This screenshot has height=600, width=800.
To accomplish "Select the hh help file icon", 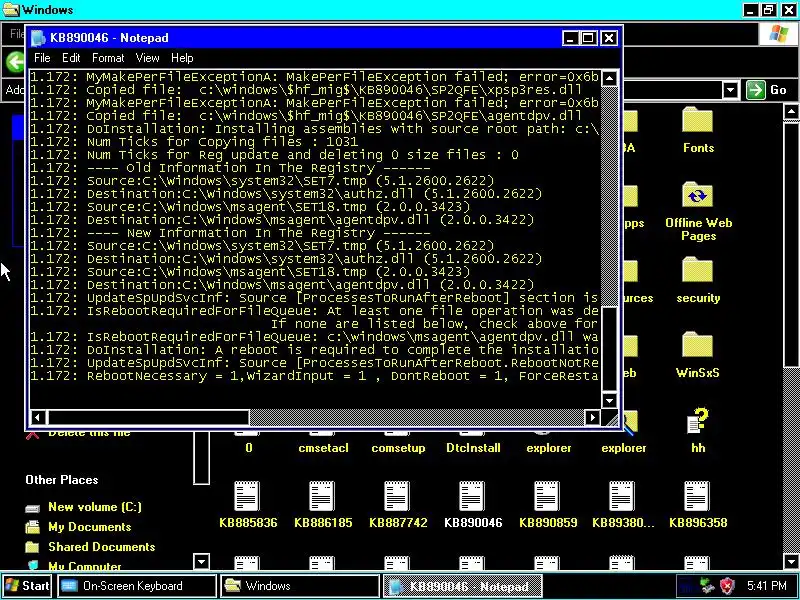I will [x=697, y=421].
